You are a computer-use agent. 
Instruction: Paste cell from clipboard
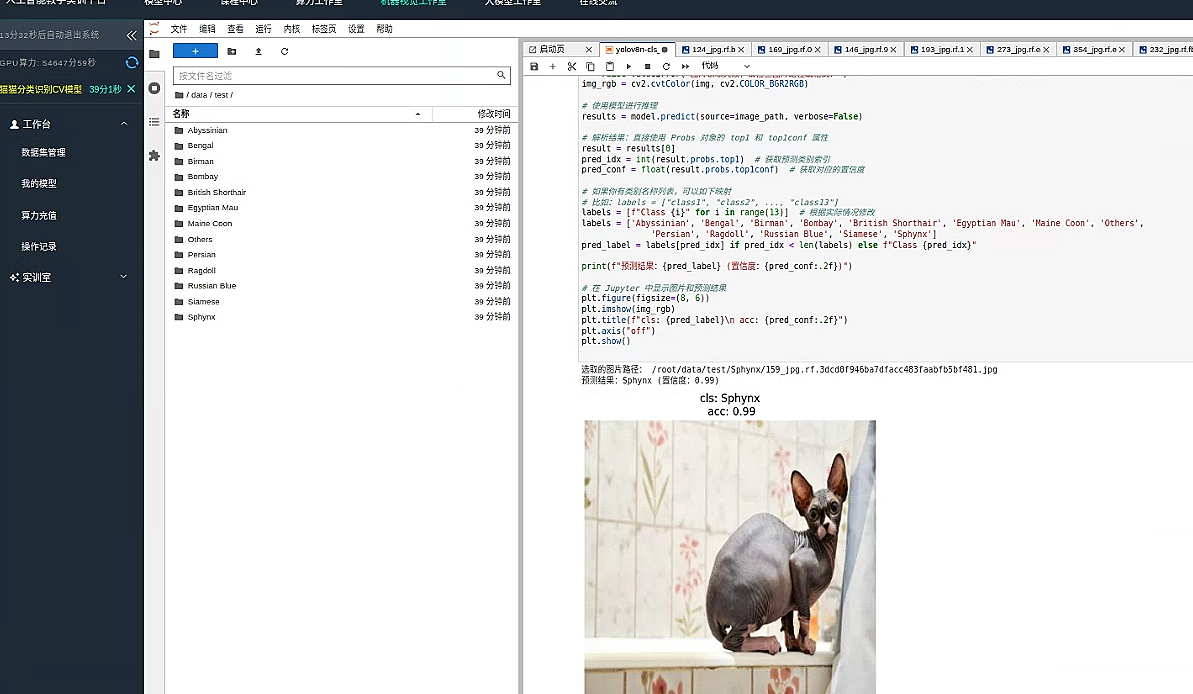click(x=609, y=66)
